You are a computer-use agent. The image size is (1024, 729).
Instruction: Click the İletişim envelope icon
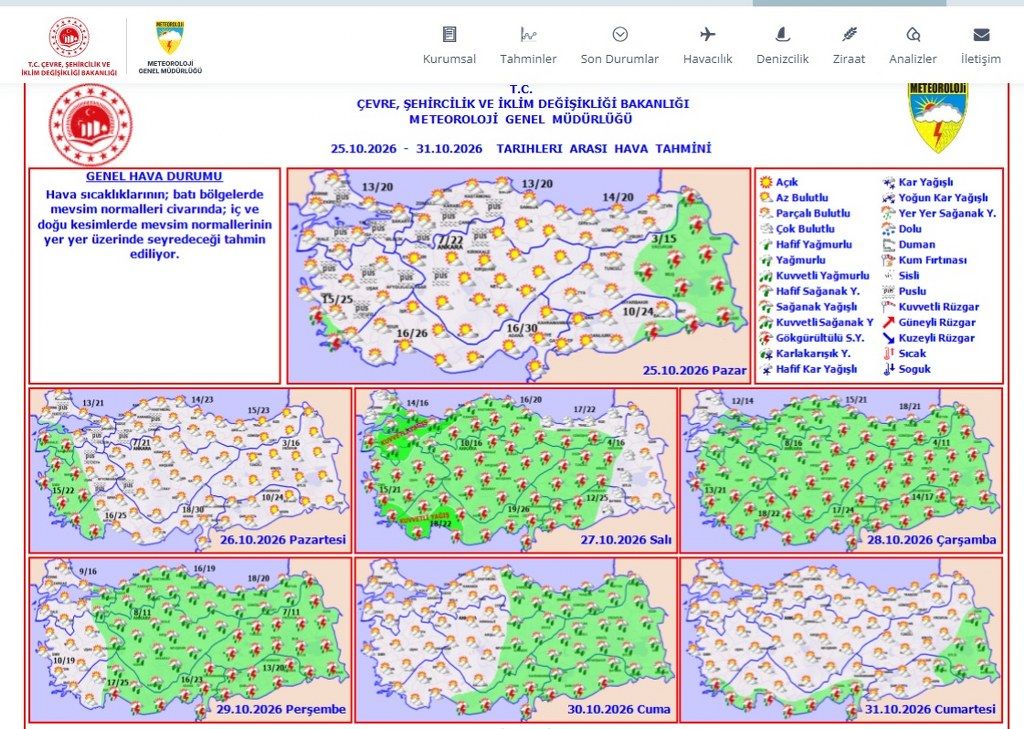click(981, 34)
